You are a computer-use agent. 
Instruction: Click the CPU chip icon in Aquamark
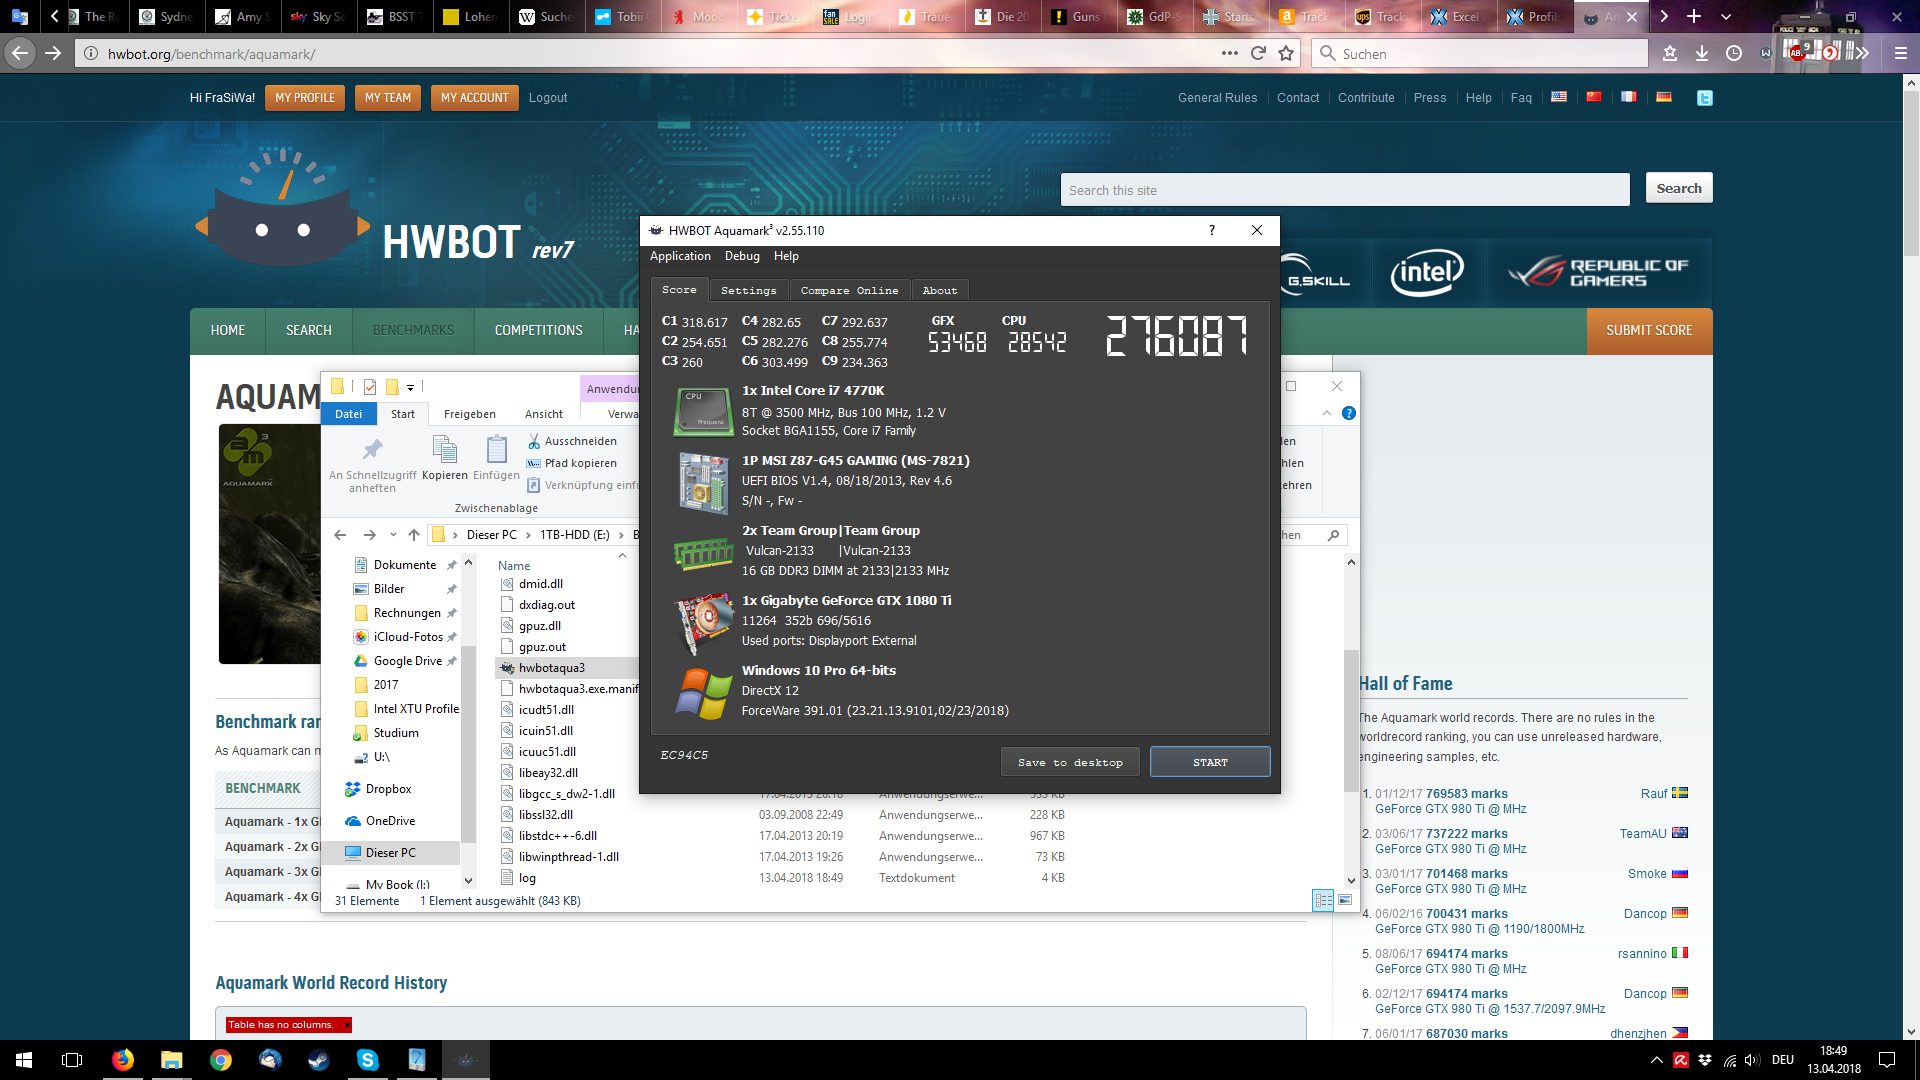pos(704,411)
